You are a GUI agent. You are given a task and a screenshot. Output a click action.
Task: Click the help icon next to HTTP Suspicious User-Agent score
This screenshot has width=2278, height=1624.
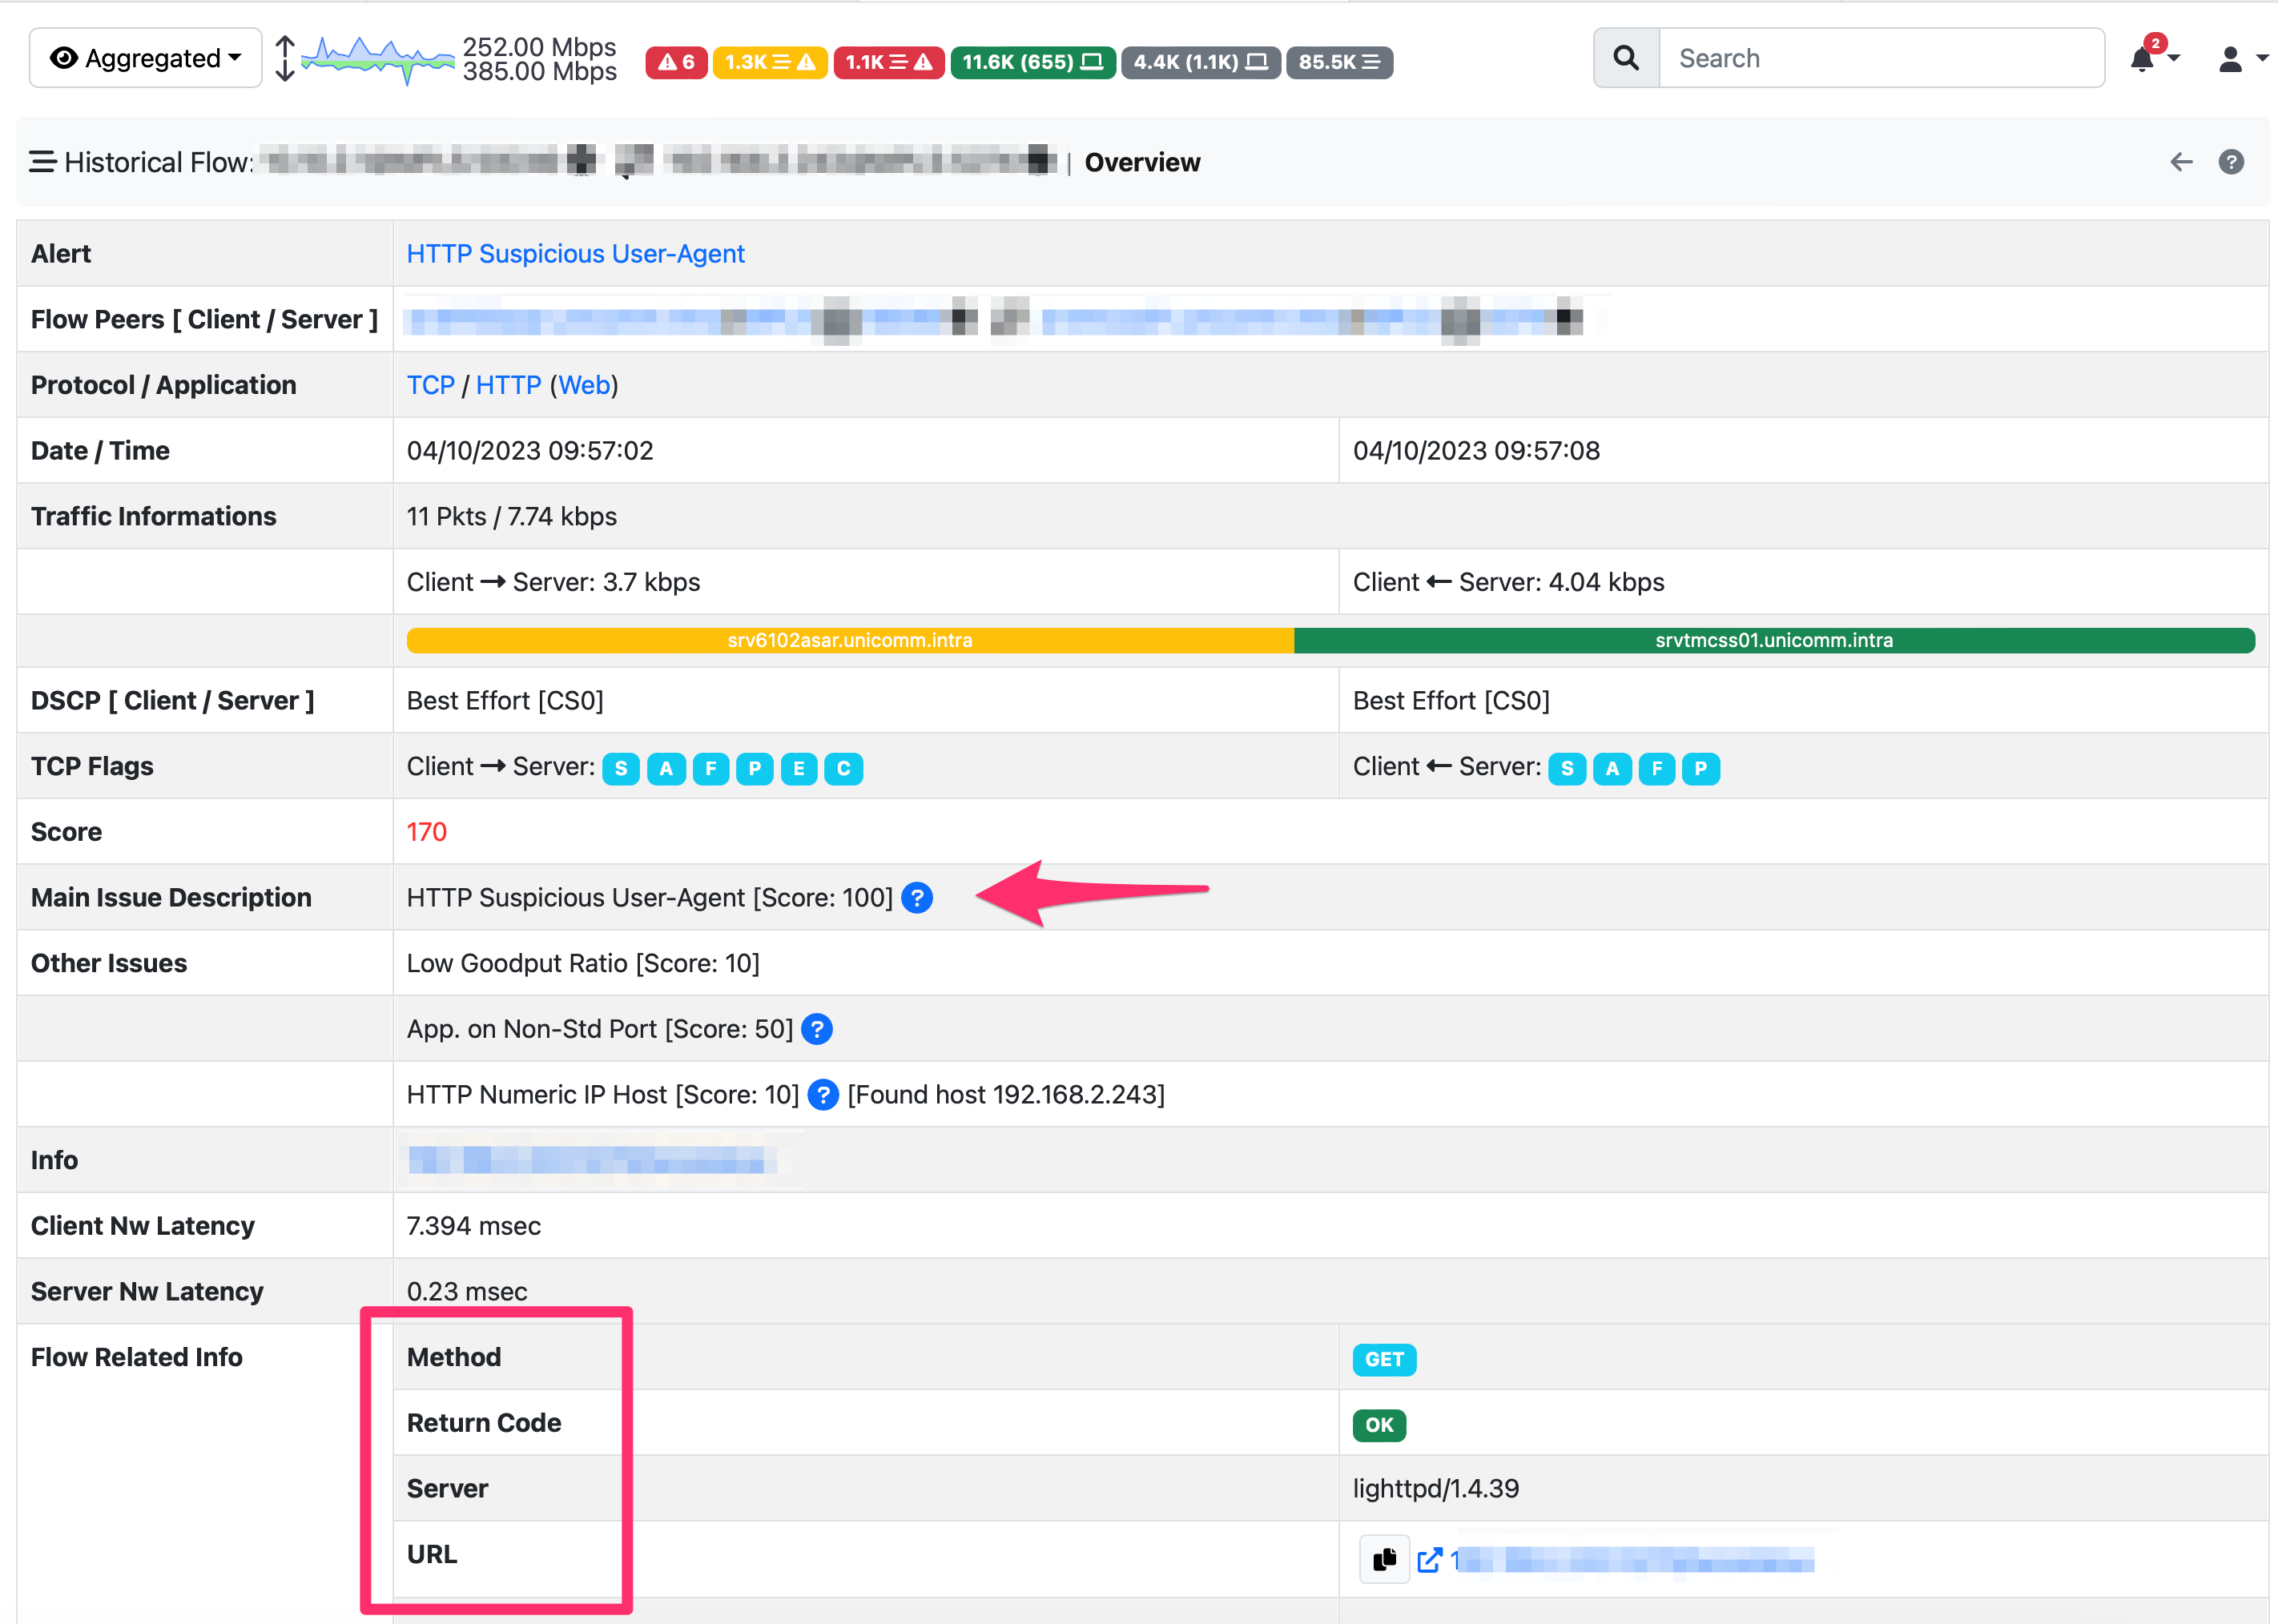917,898
